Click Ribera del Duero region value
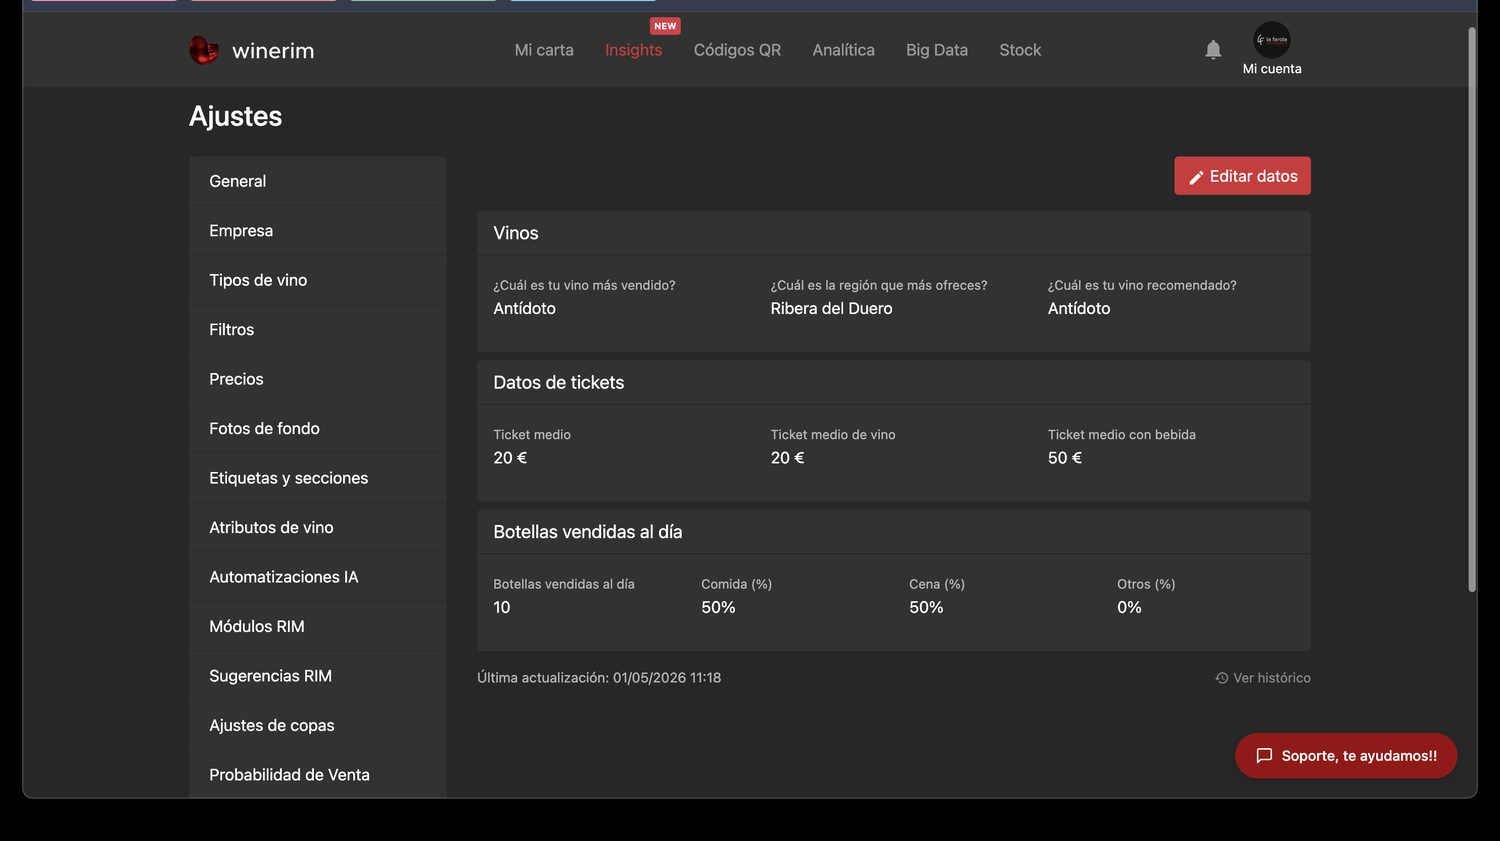1500x841 pixels. pyautogui.click(x=831, y=309)
